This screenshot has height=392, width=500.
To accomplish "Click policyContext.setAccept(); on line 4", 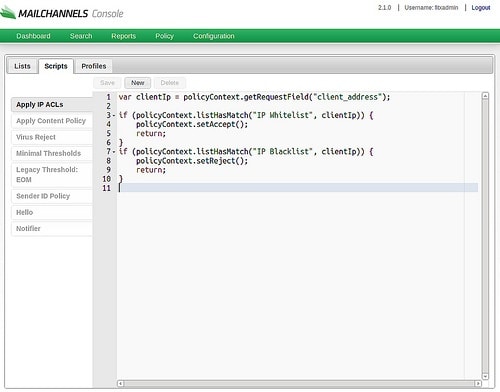I will (x=192, y=124).
